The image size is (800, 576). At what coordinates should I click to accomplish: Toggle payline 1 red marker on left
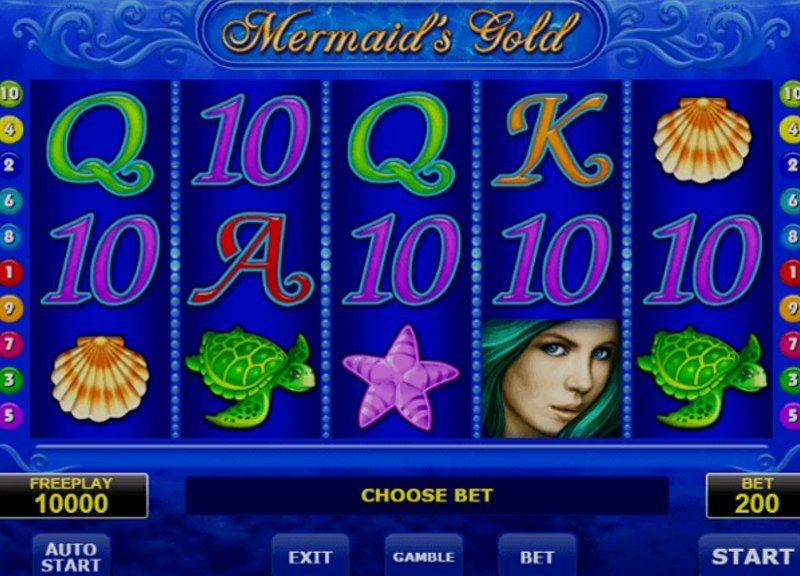tap(10, 272)
